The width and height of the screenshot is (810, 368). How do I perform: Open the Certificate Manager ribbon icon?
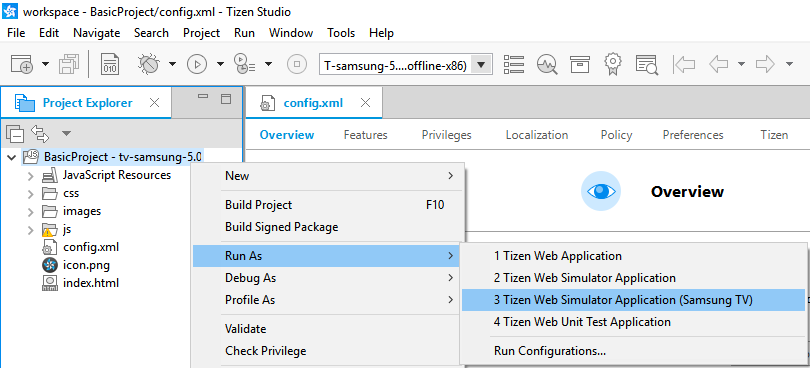pyautogui.click(x=613, y=64)
